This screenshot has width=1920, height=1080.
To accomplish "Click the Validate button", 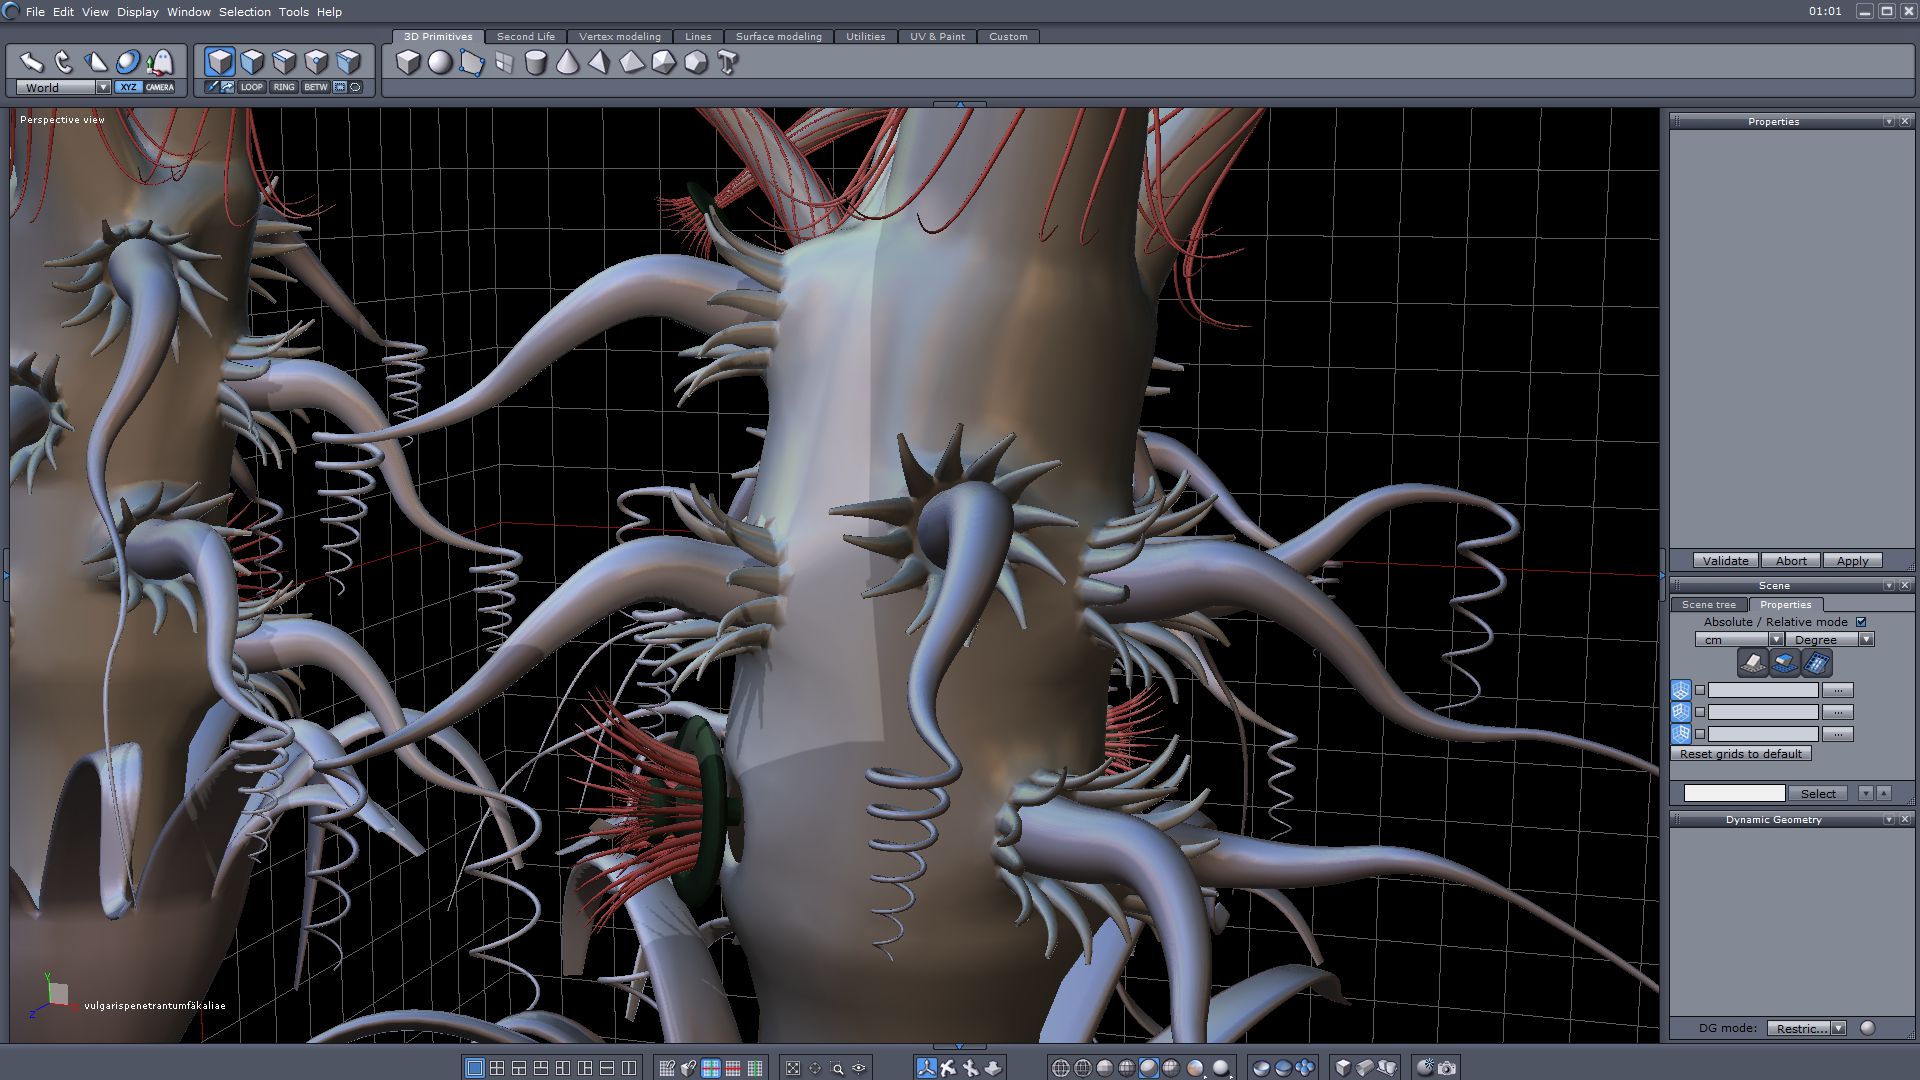I will (x=1726, y=561).
